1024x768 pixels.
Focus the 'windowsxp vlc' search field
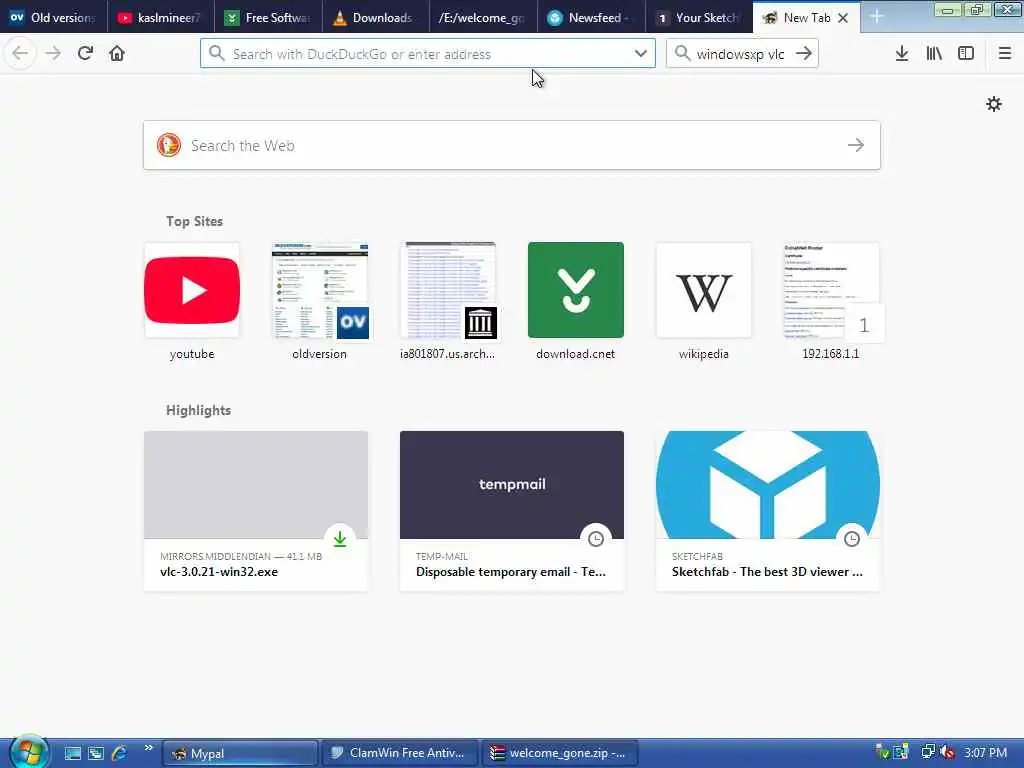pos(742,54)
